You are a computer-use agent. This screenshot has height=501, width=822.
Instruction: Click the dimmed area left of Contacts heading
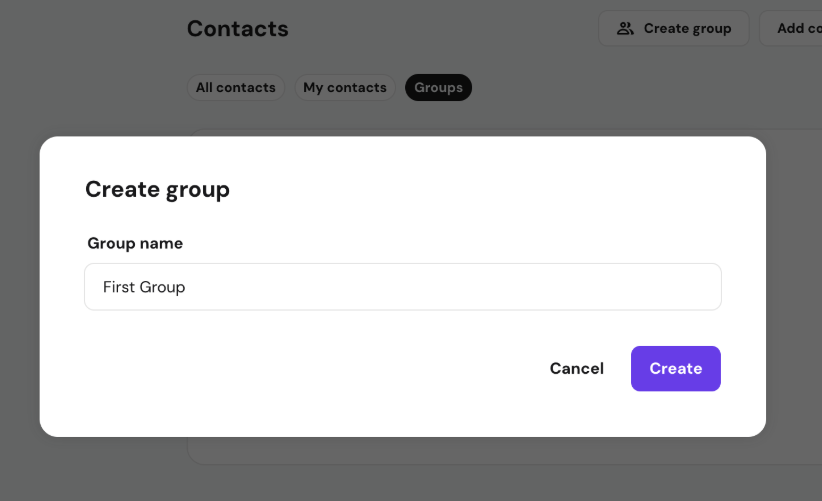click(90, 29)
